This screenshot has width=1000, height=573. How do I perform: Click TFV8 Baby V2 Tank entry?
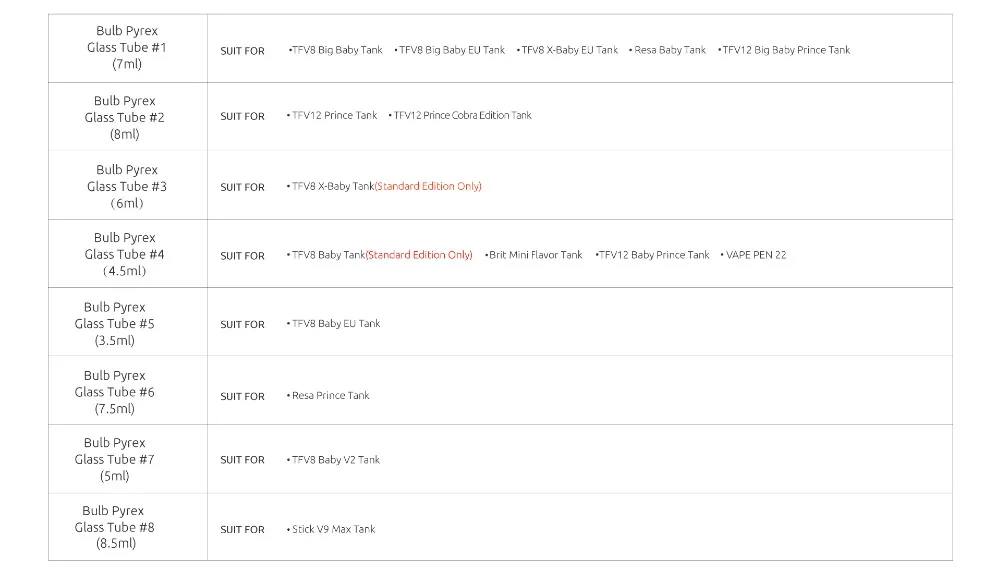click(x=334, y=459)
